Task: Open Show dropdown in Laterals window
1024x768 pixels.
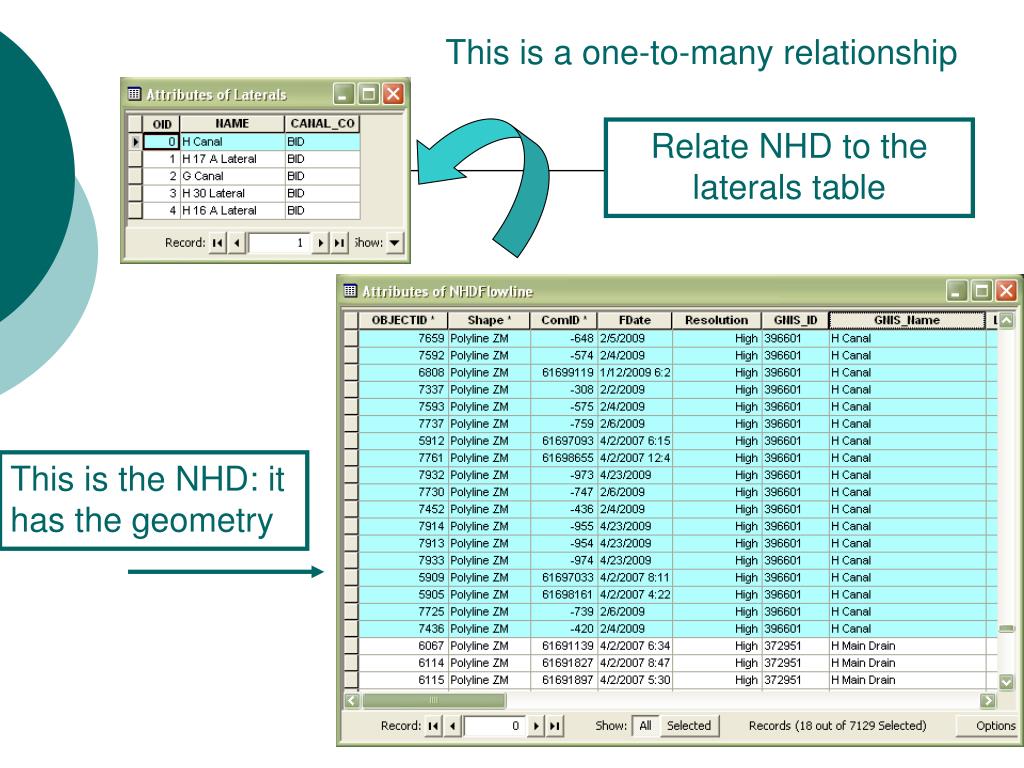Action: (394, 243)
